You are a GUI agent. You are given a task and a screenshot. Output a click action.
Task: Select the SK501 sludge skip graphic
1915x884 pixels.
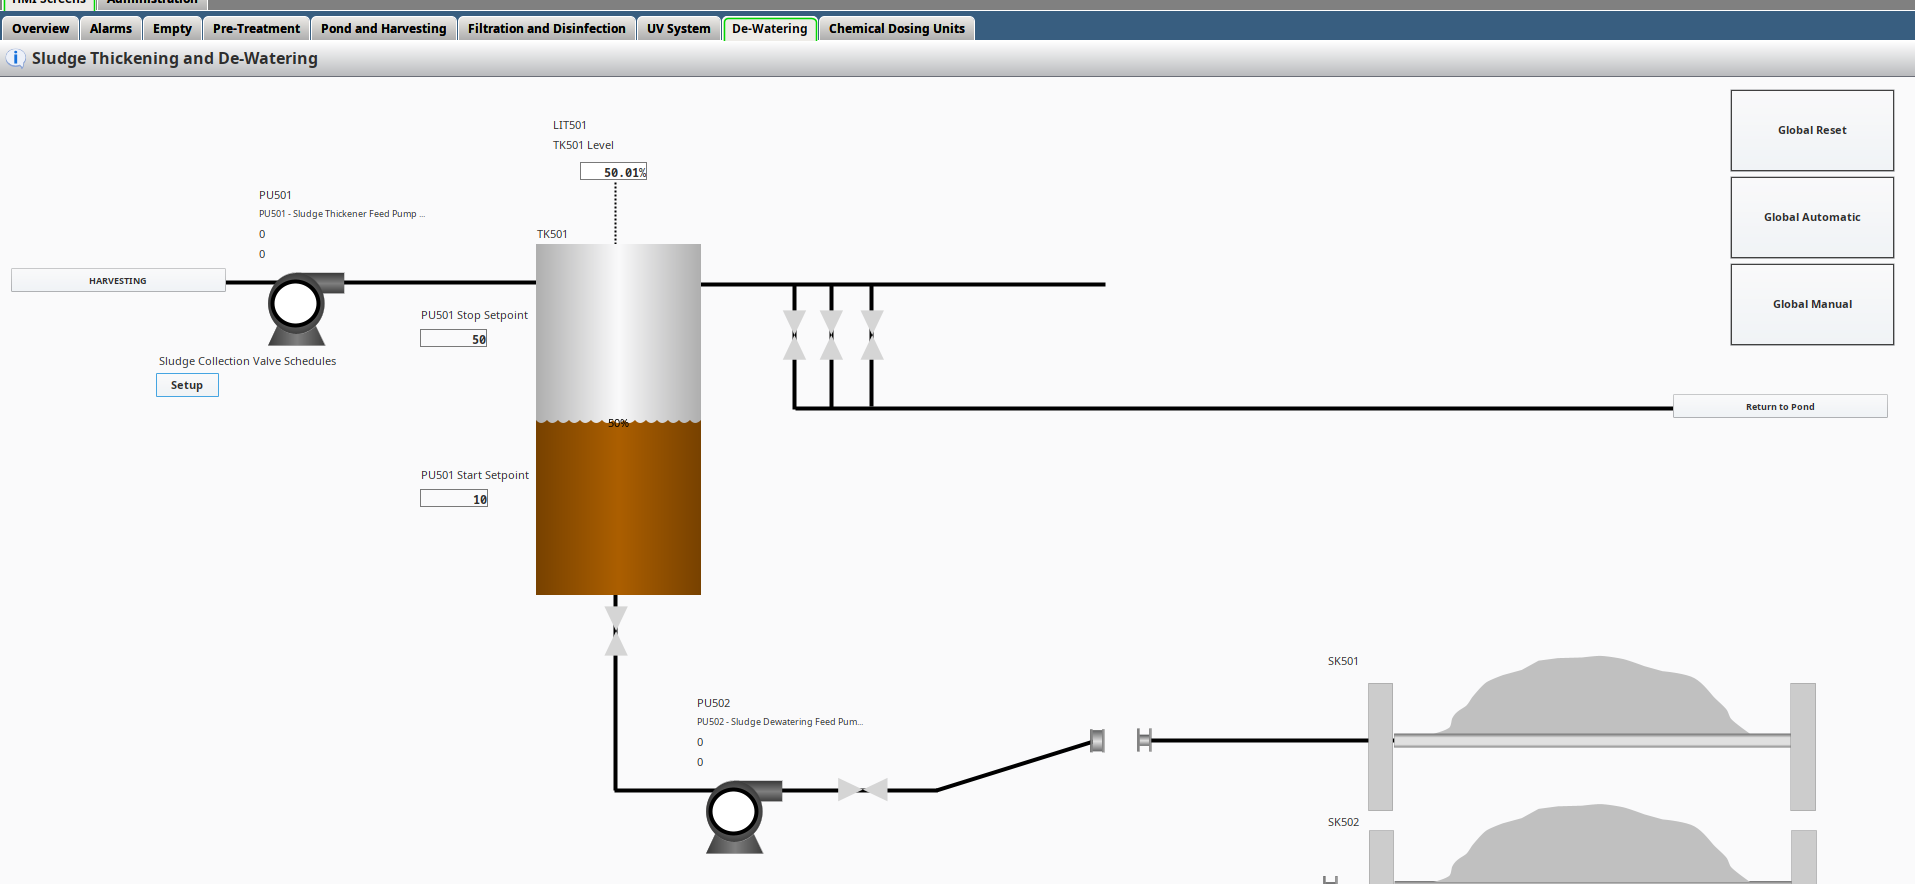pos(1592,733)
